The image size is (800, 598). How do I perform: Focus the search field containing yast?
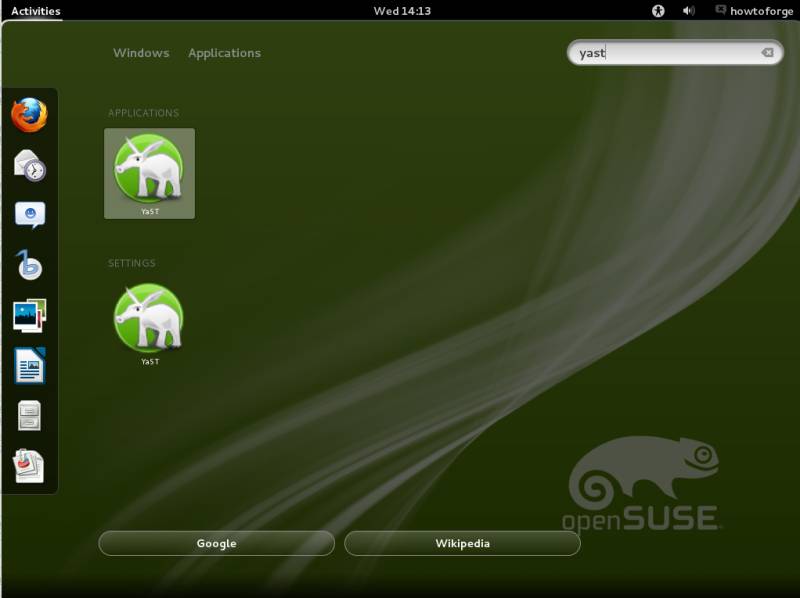pyautogui.click(x=674, y=53)
